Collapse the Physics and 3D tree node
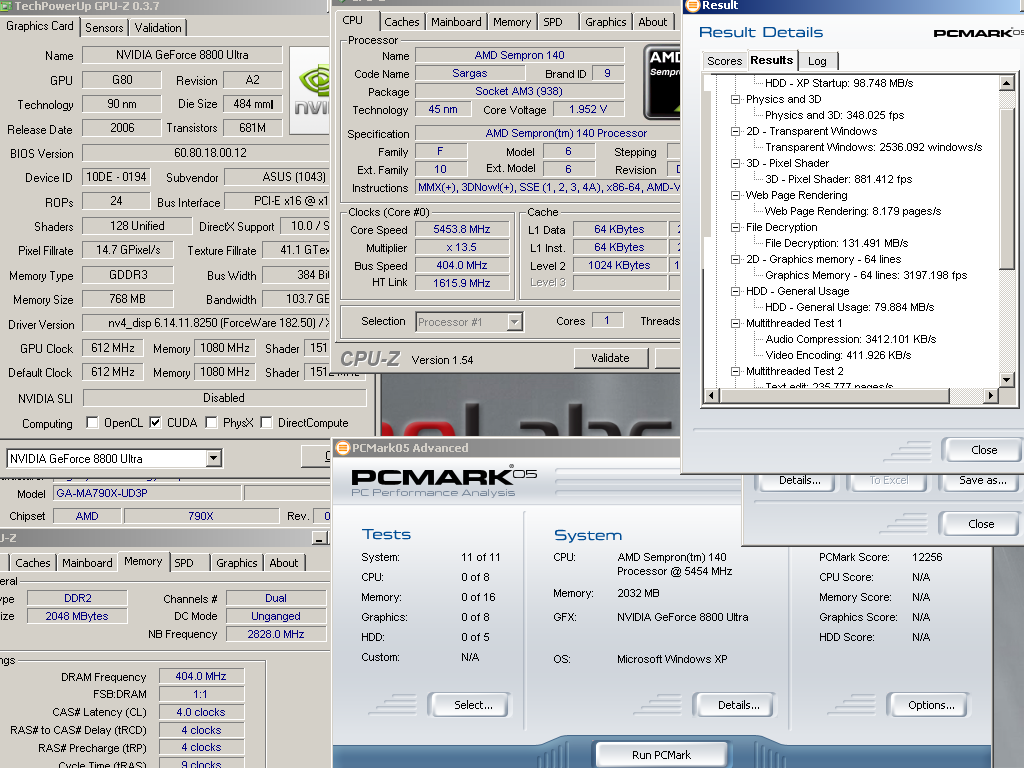The width and height of the screenshot is (1024, 768). coord(735,99)
